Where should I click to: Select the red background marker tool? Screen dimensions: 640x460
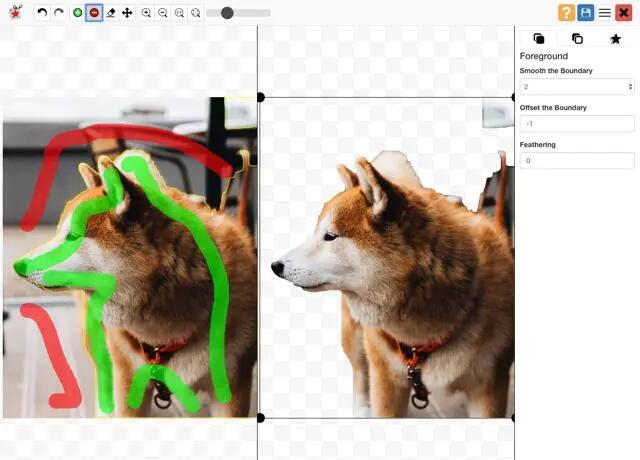point(94,13)
